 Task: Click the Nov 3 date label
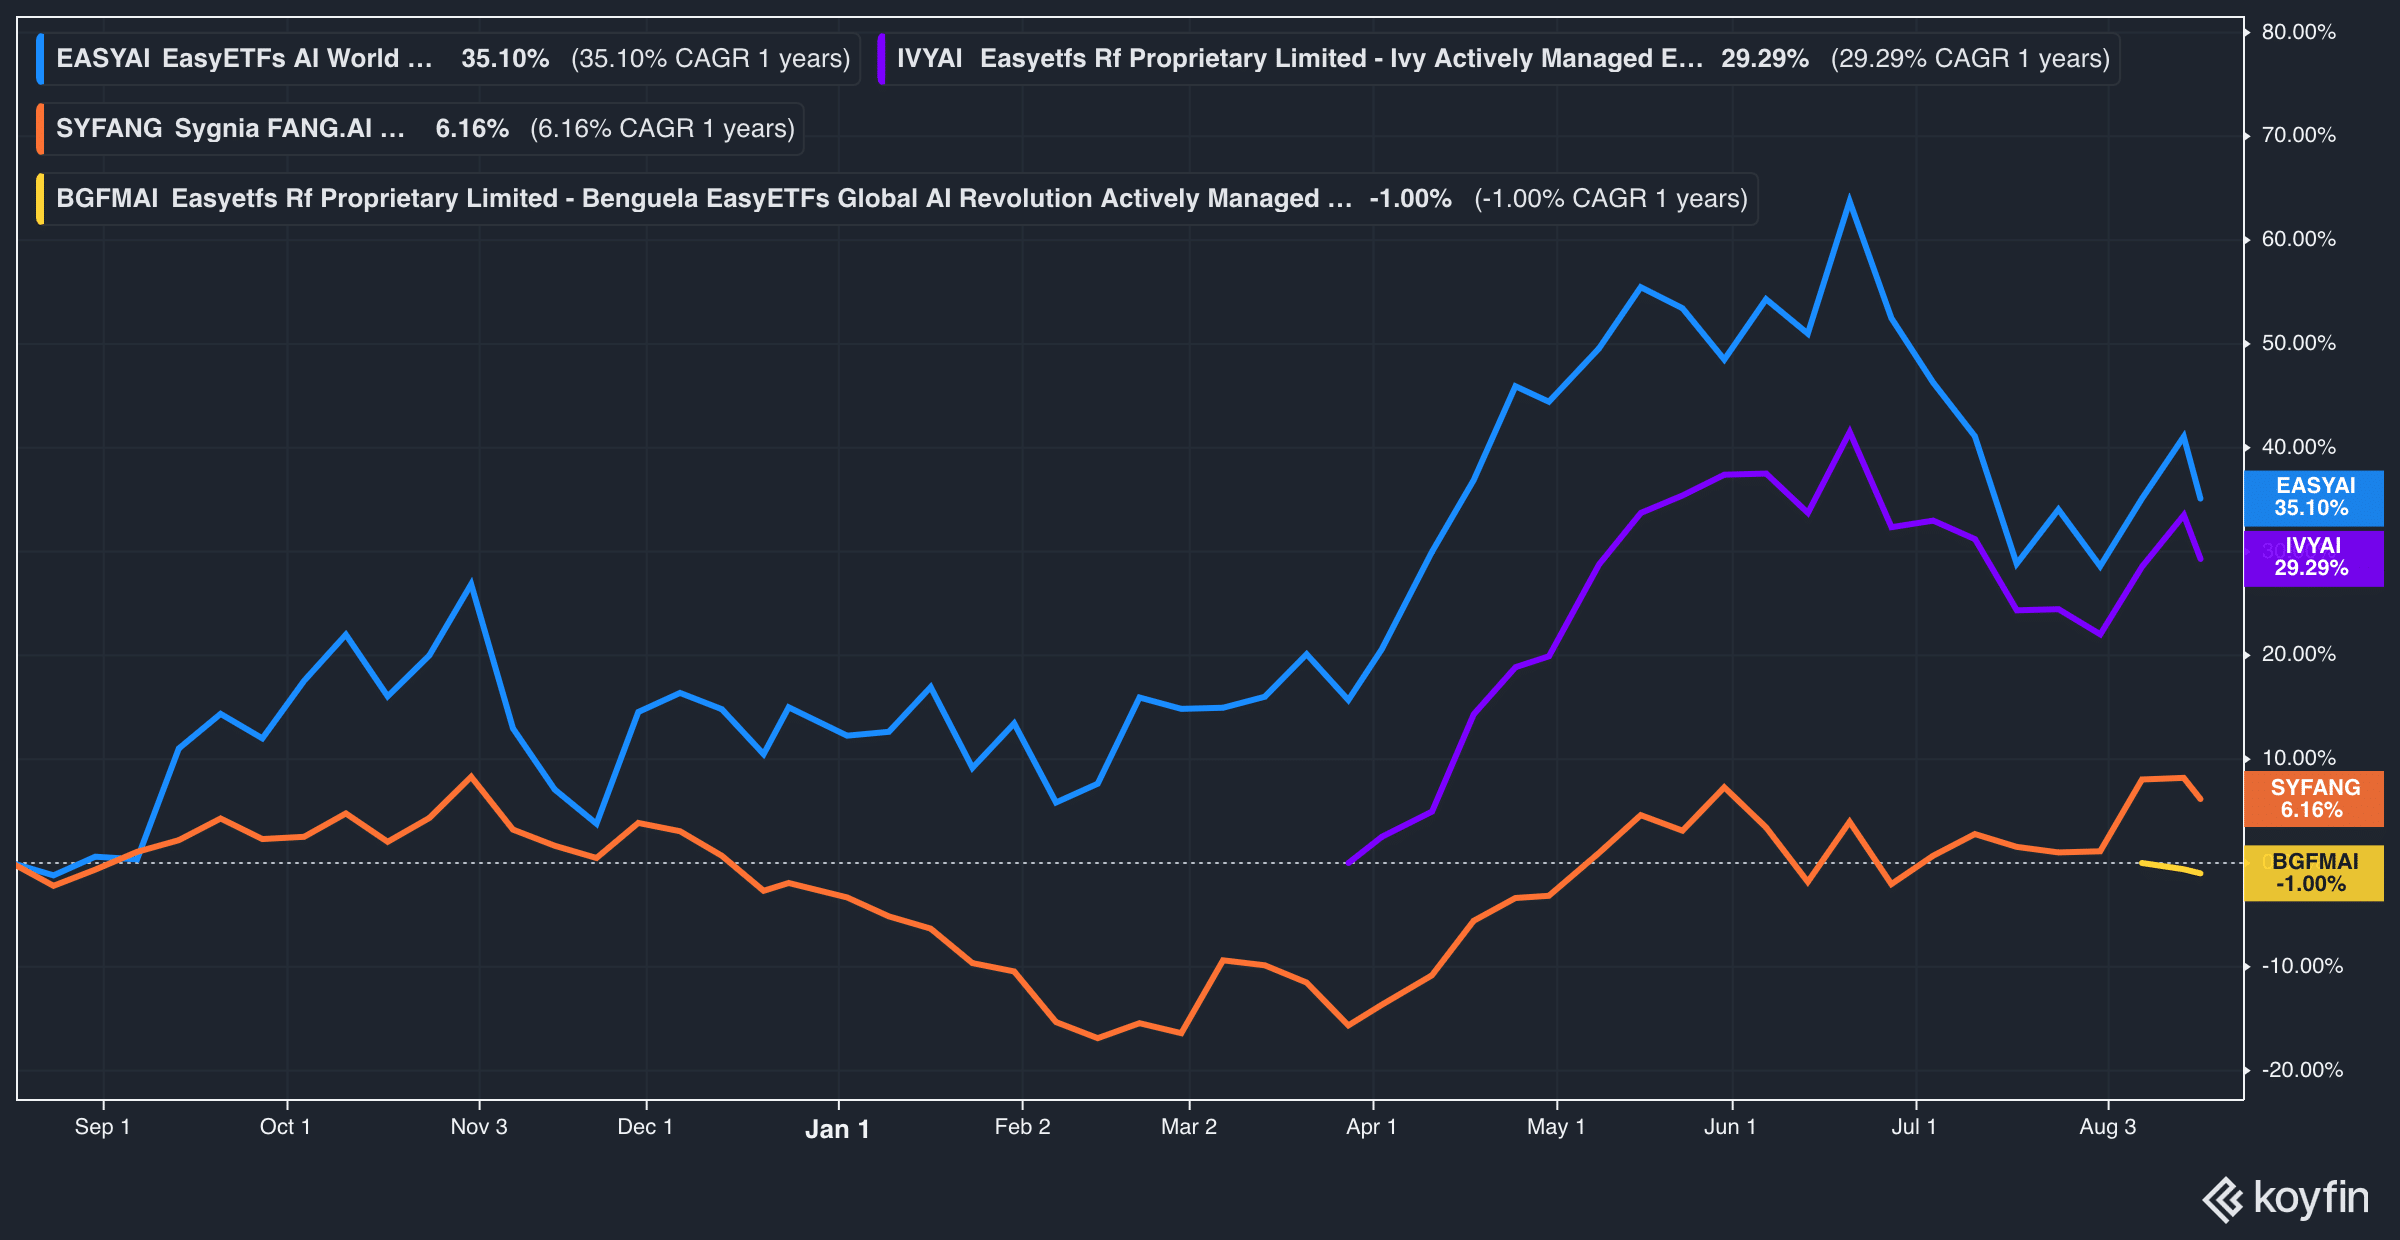tap(479, 1127)
